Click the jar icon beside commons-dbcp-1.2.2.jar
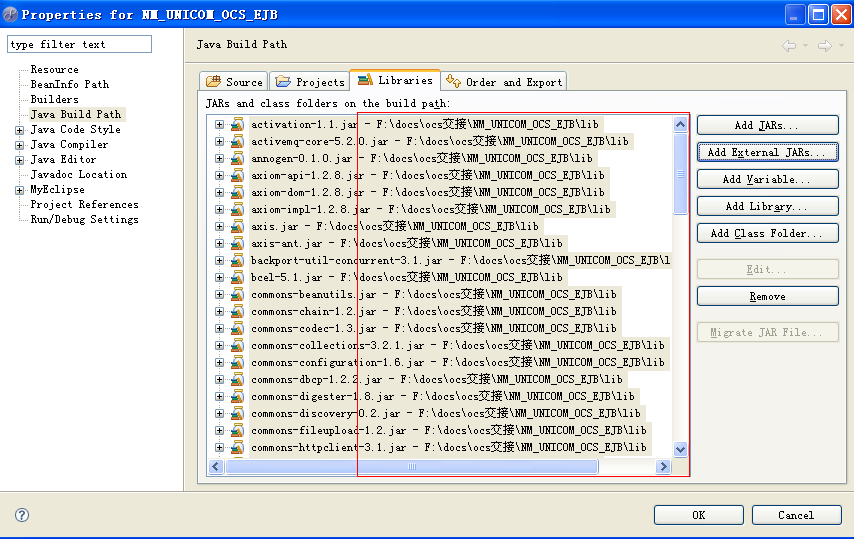This screenshot has width=854, height=539. coord(237,379)
